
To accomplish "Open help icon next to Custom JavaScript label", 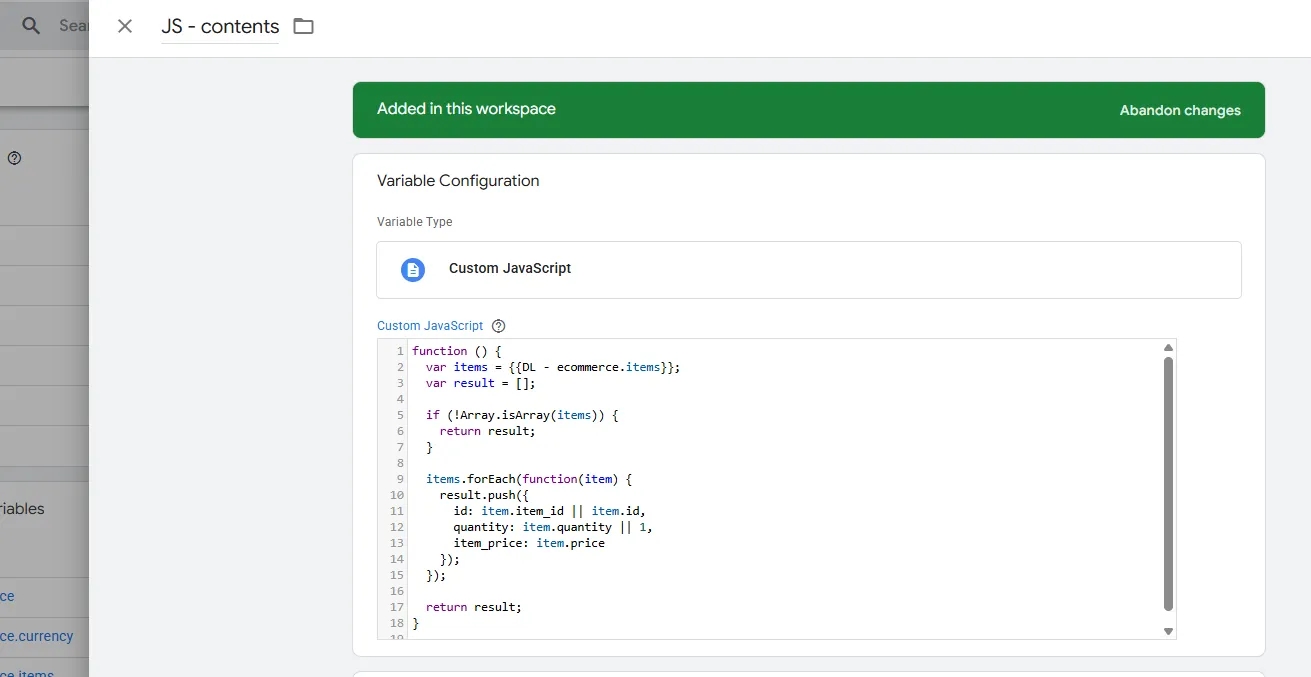I will [x=499, y=326].
